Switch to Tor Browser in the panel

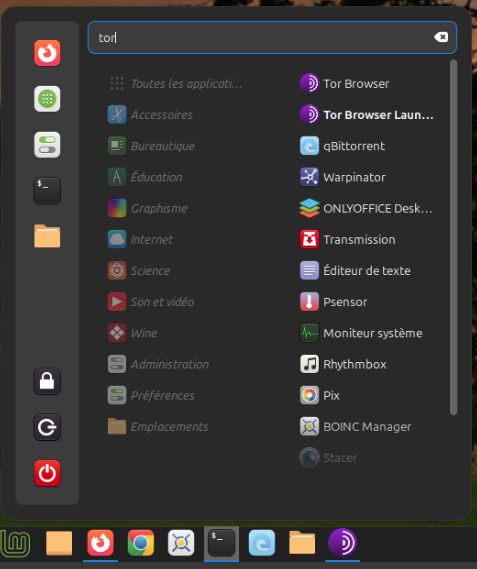[342, 543]
